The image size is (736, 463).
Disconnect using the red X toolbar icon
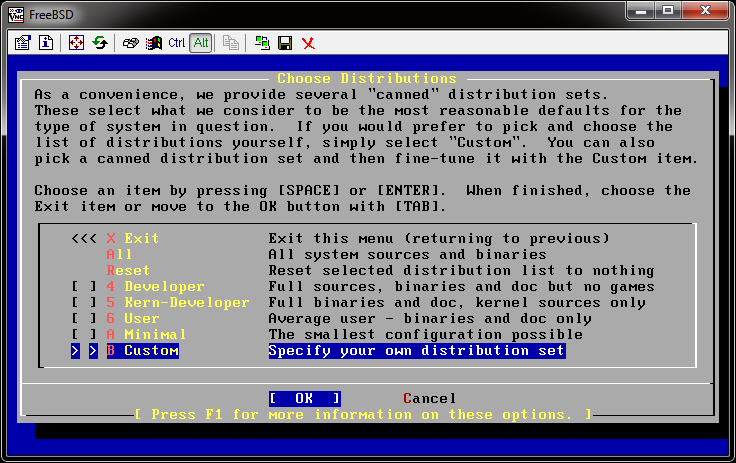point(308,44)
